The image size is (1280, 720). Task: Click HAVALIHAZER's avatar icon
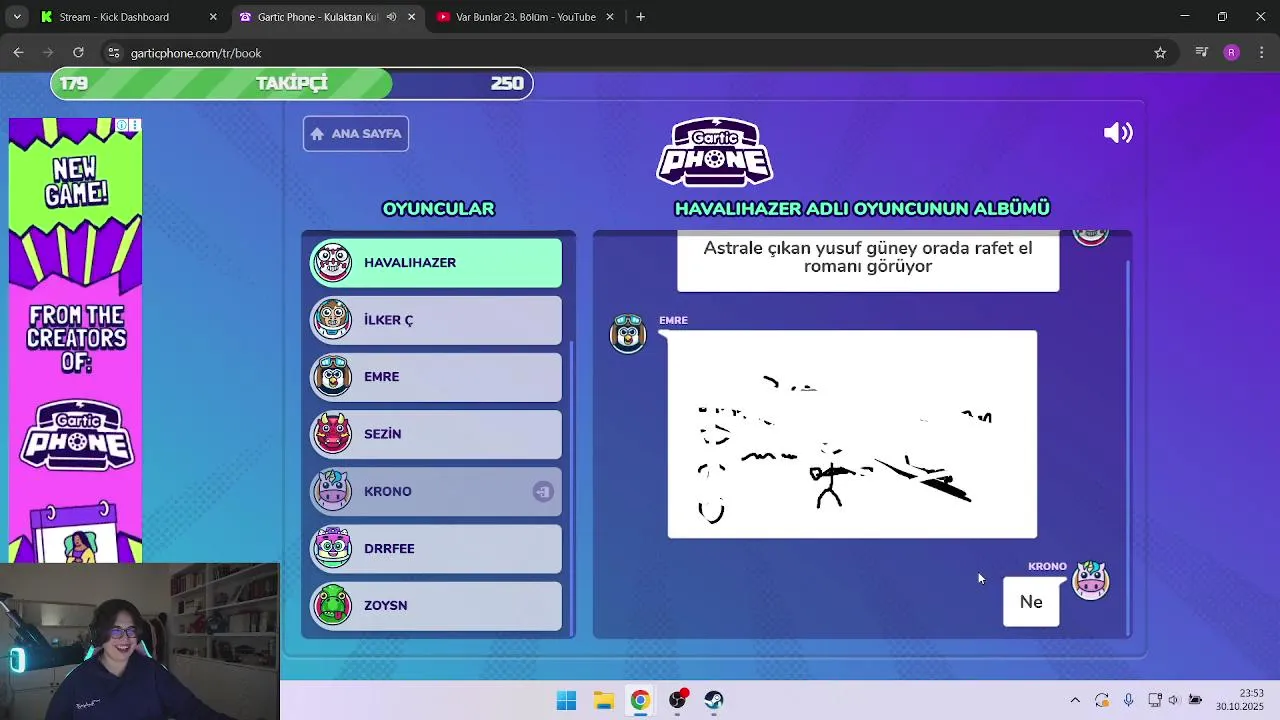tap(332, 262)
